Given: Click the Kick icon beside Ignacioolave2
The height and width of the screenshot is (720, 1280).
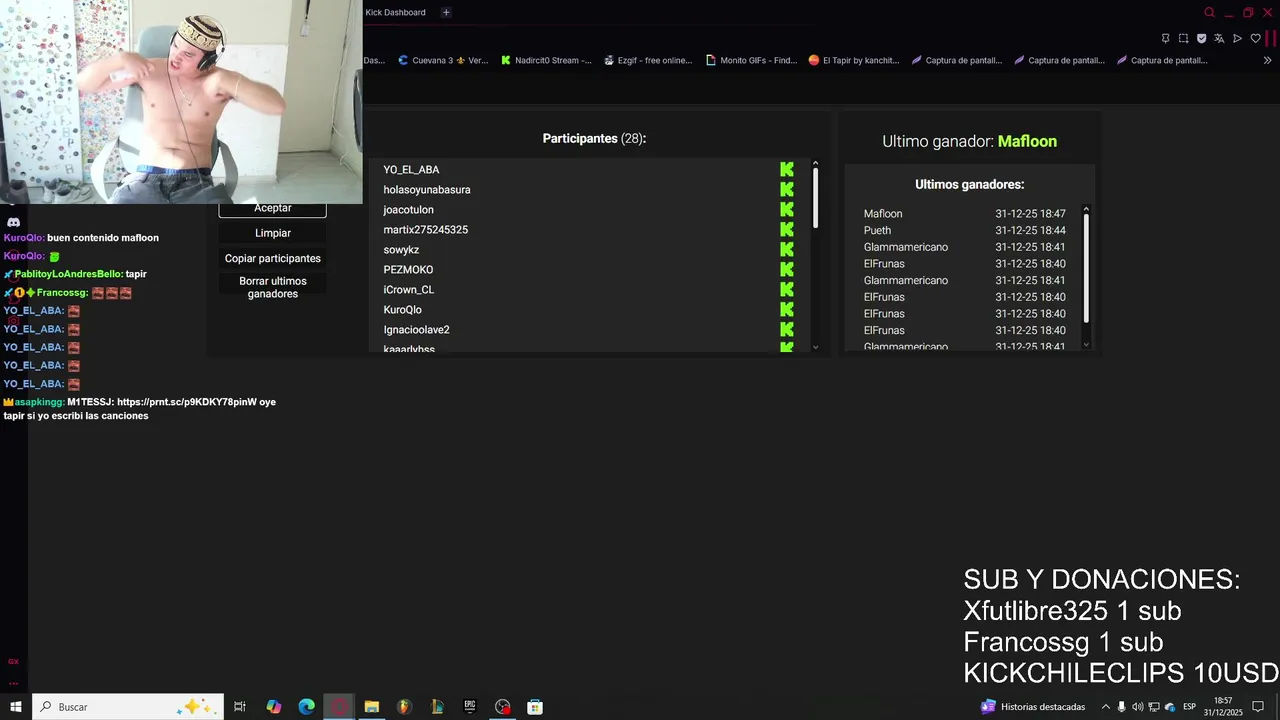Looking at the screenshot, I should [787, 330].
